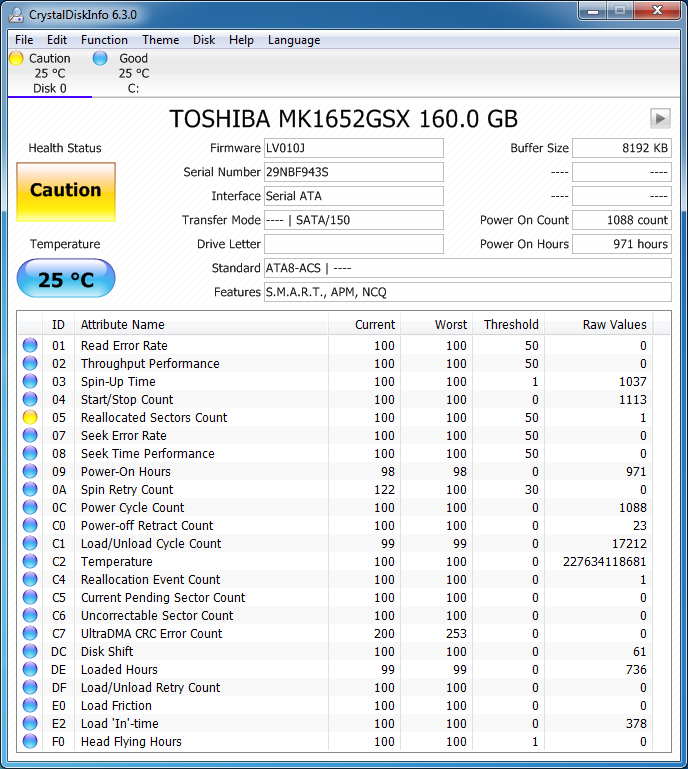Click blue status icon for Power Cycle Count
Viewport: 688px width, 769px height.
point(30,507)
